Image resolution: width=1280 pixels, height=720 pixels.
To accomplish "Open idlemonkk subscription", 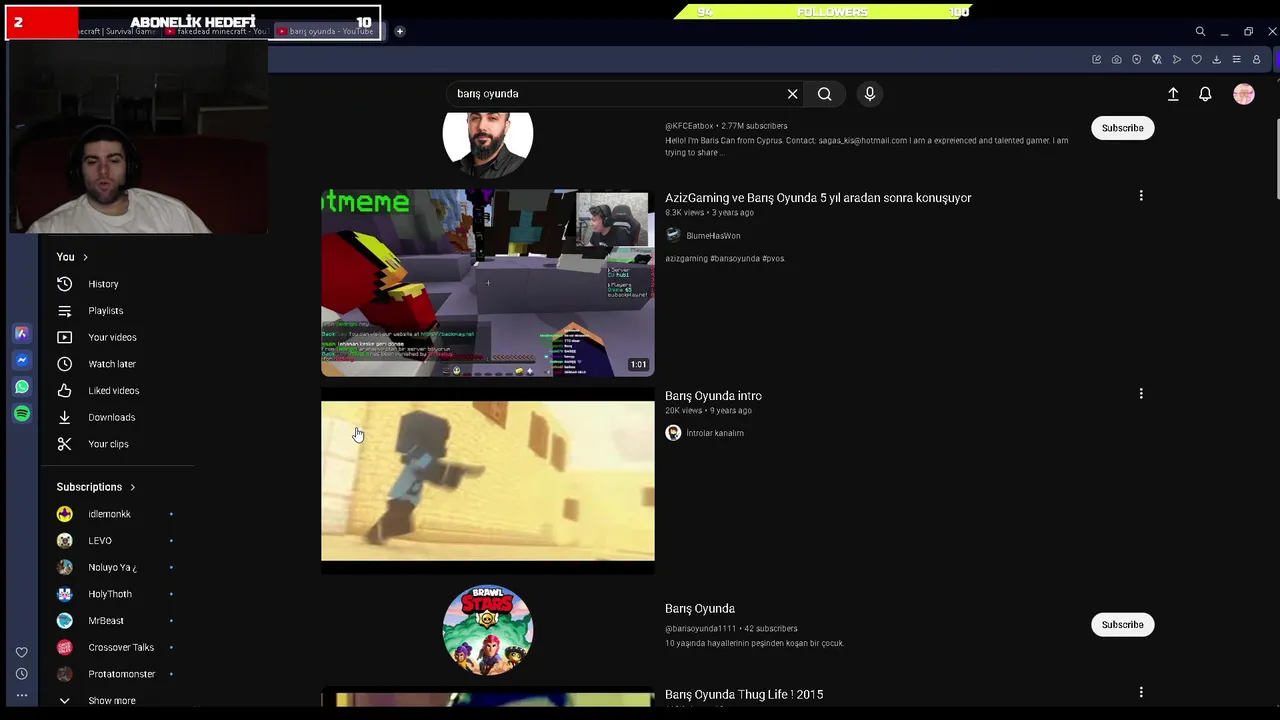I will [109, 514].
